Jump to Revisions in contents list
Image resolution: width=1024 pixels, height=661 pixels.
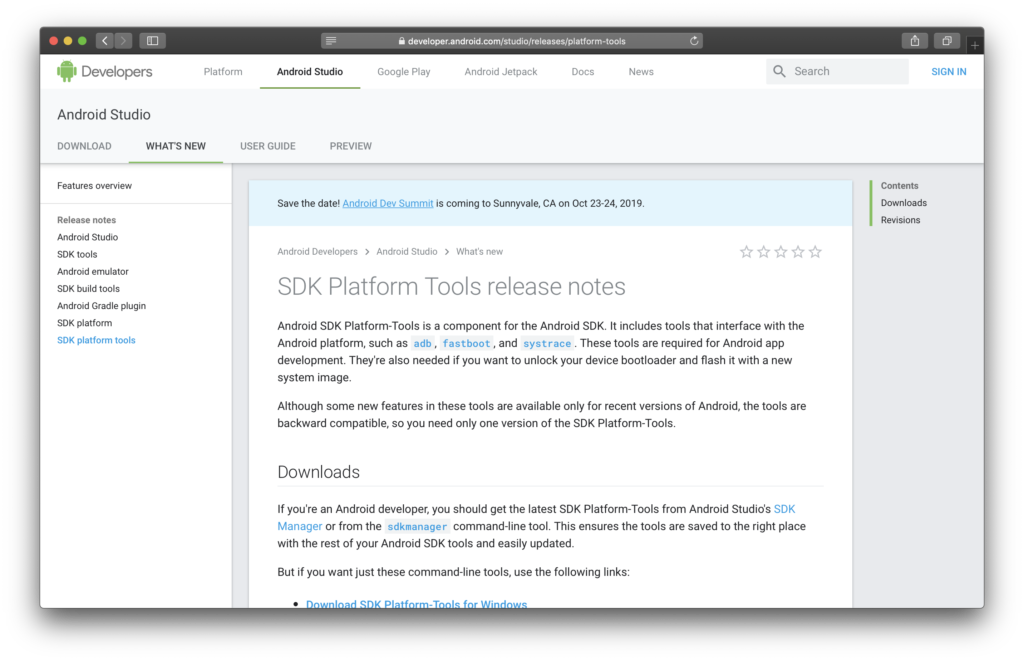(900, 220)
